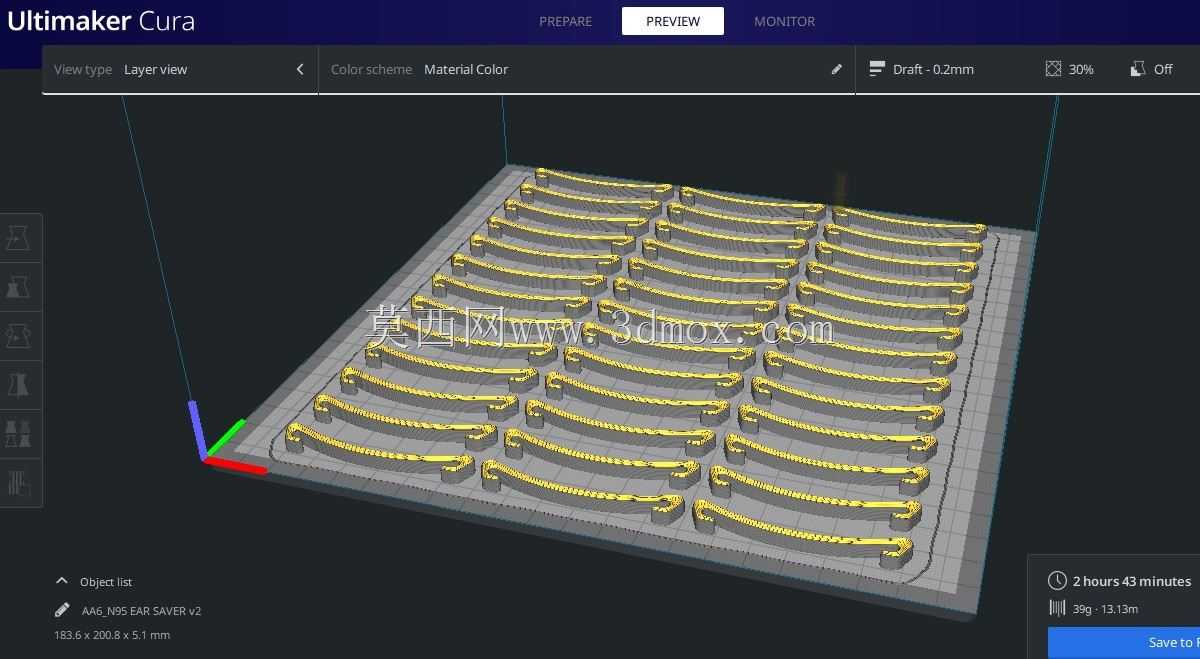Viewport: 1200px width, 659px height.
Task: Click the XYZ axis gizmo on build plate
Action: (x=226, y=436)
